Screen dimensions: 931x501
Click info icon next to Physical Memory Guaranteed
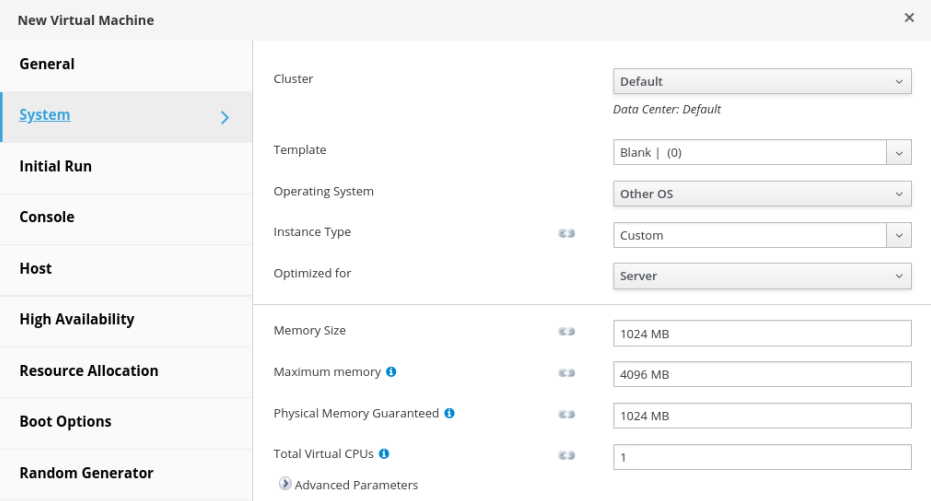(x=450, y=413)
